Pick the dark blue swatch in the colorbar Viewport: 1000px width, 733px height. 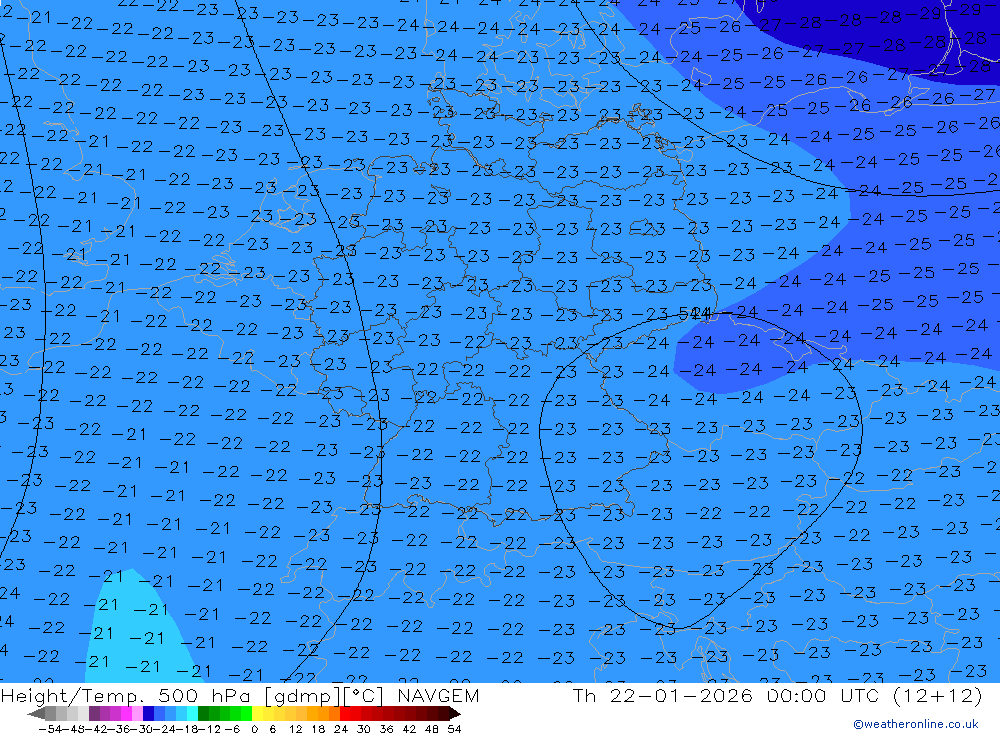pyautogui.click(x=148, y=713)
